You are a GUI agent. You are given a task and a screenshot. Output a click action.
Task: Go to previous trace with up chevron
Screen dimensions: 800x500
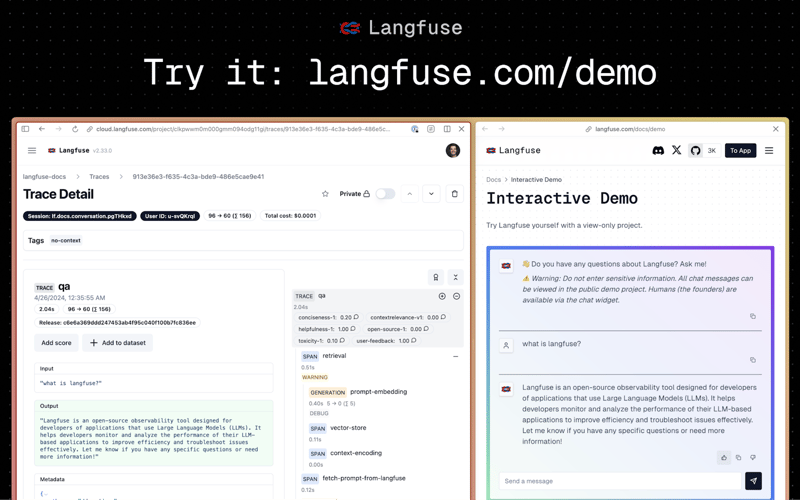[x=410, y=194]
